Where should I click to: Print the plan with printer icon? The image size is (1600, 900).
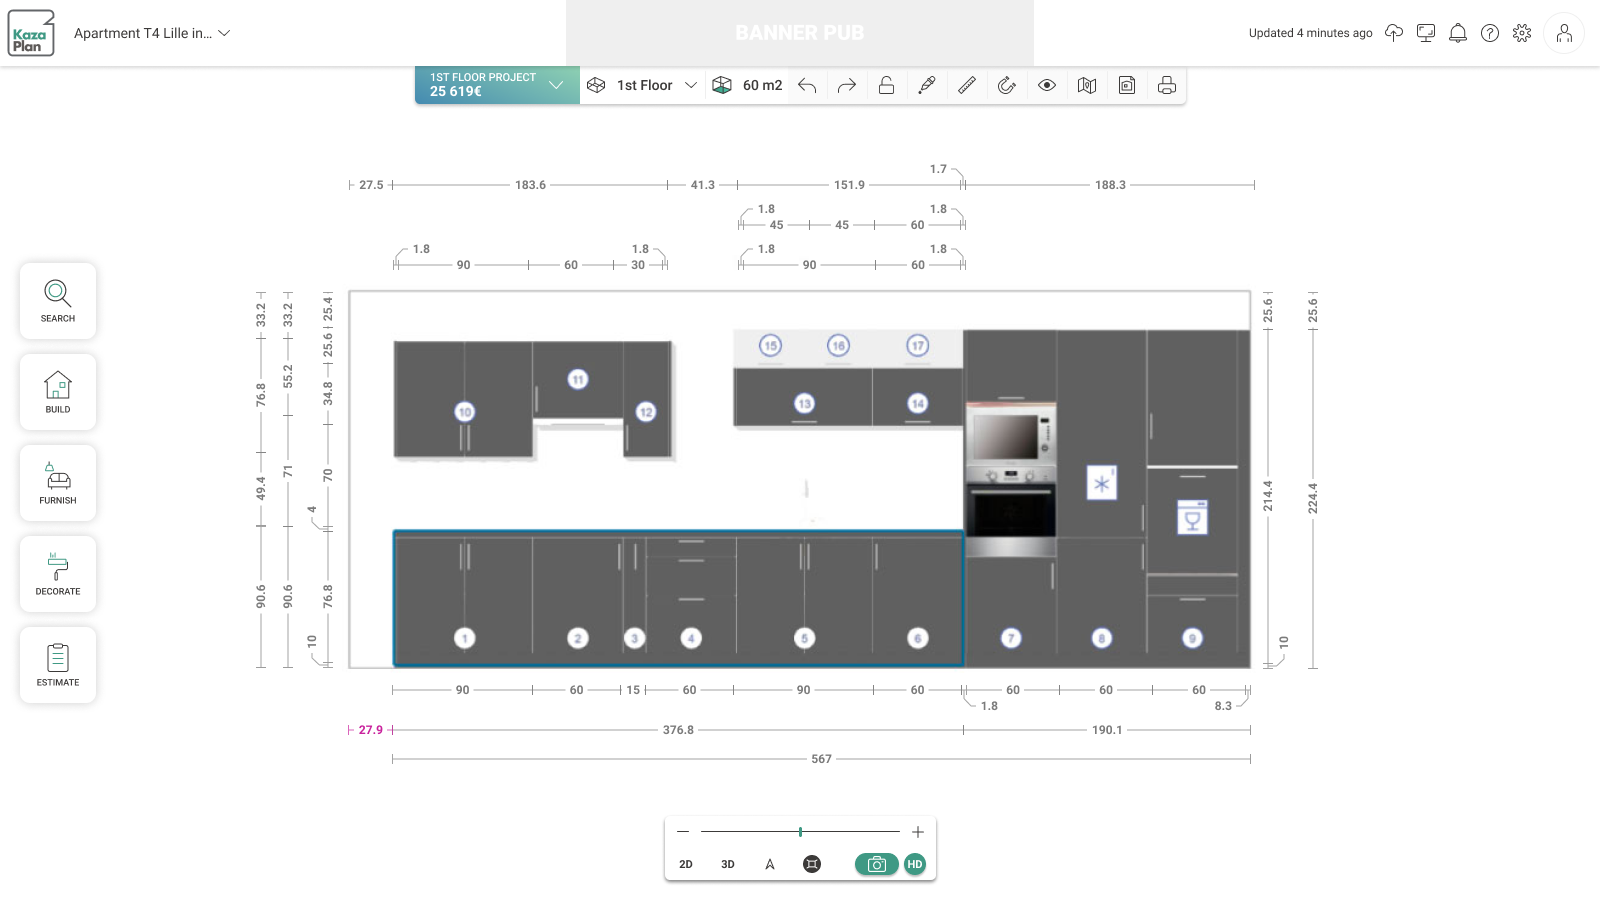click(x=1167, y=86)
